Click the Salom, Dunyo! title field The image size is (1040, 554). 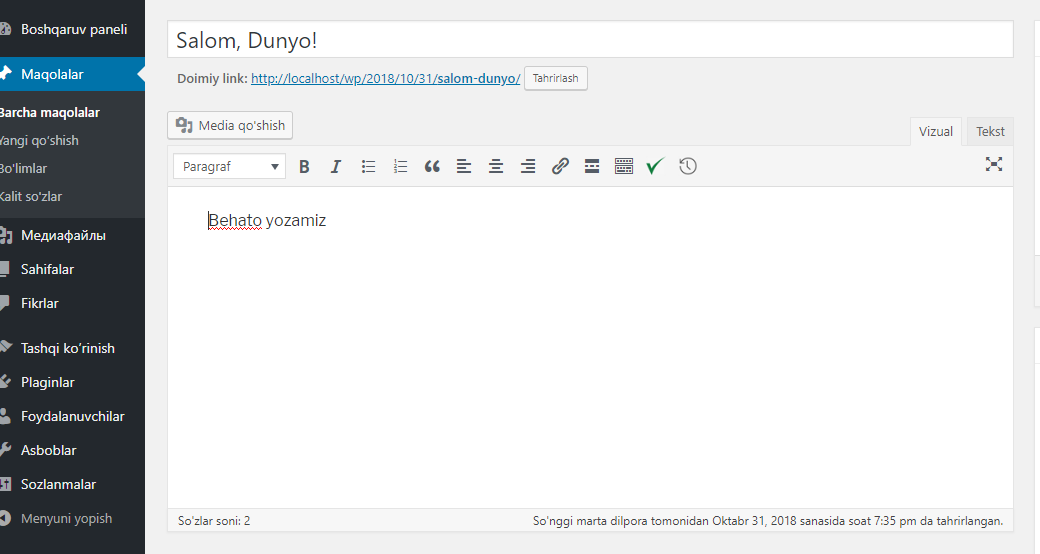pyautogui.click(x=590, y=40)
